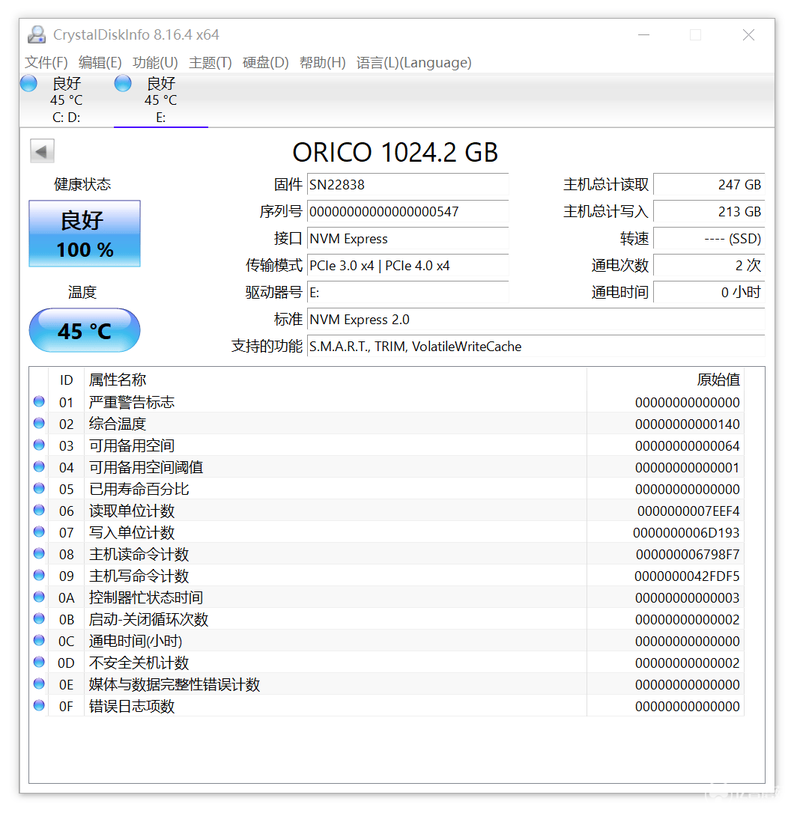Screen dimensions: 800x816
Task: Click status orb of attribute 04 可用备用空间阈值
Action: coord(39,467)
